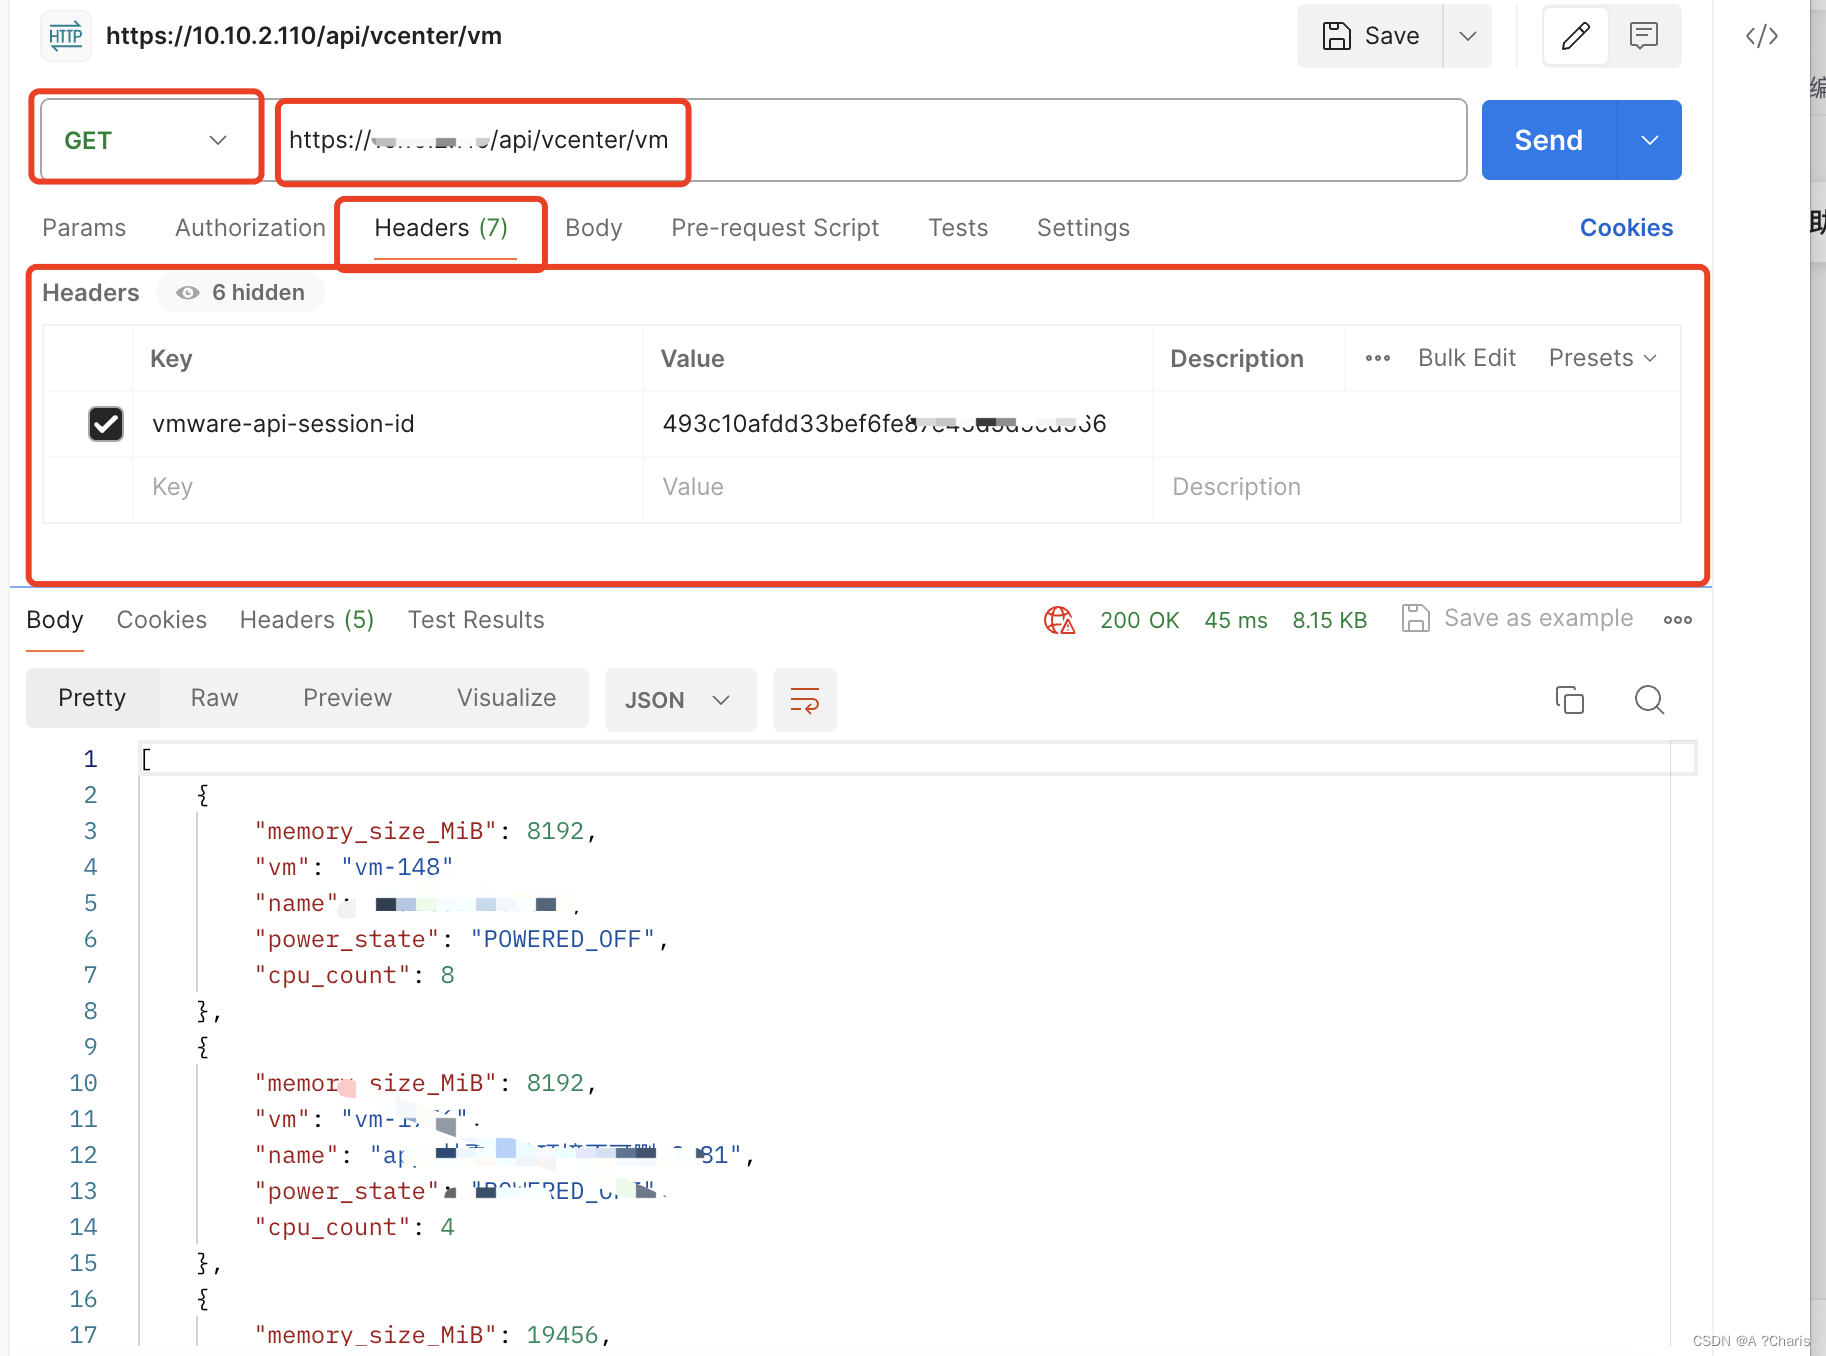Open the Presets dropdown

(x=1603, y=358)
